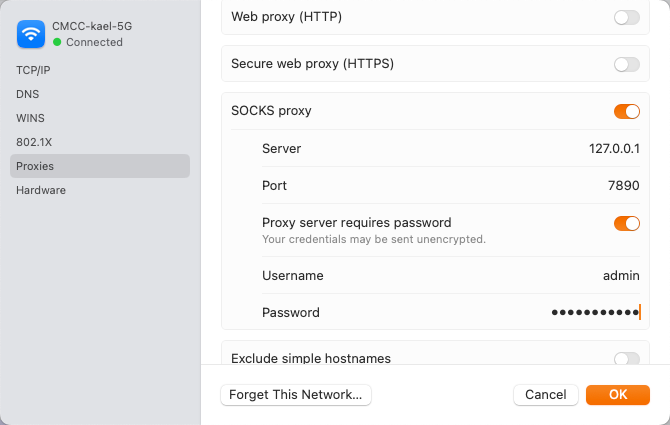This screenshot has height=425, width=670.
Task: Select the Proxies sidebar item
Action: click(x=35, y=166)
